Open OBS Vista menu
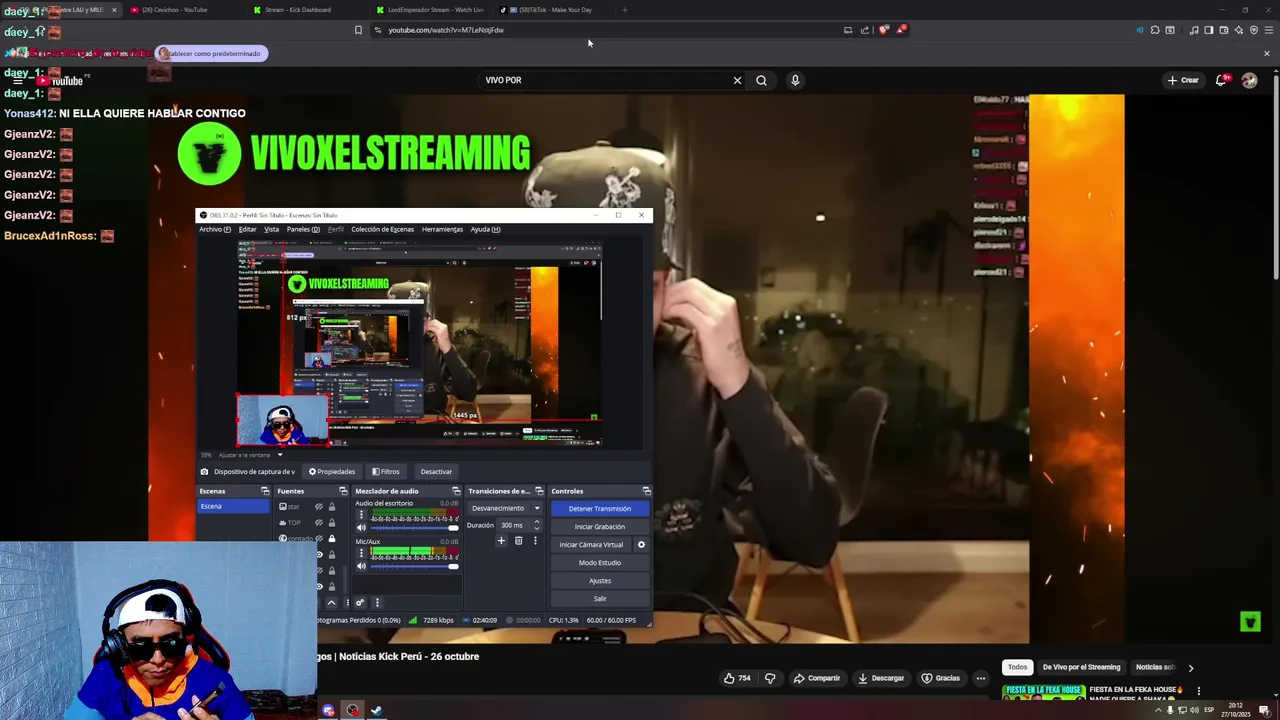1280x720 pixels. click(x=271, y=229)
